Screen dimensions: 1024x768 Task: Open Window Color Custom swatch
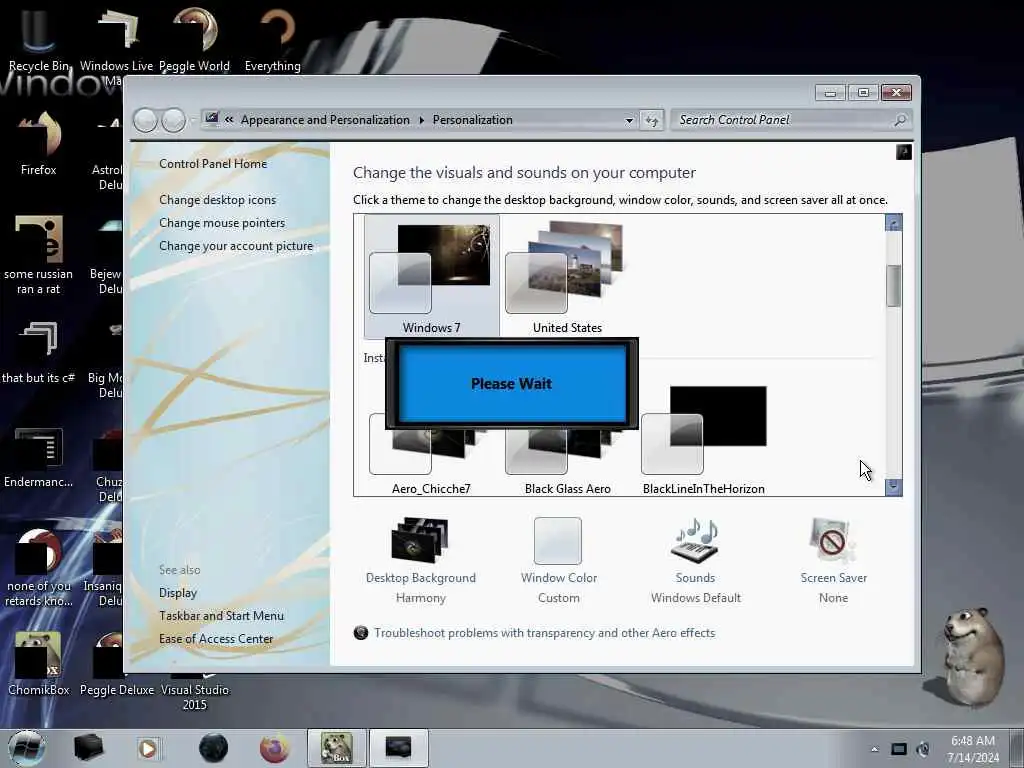[x=558, y=562]
